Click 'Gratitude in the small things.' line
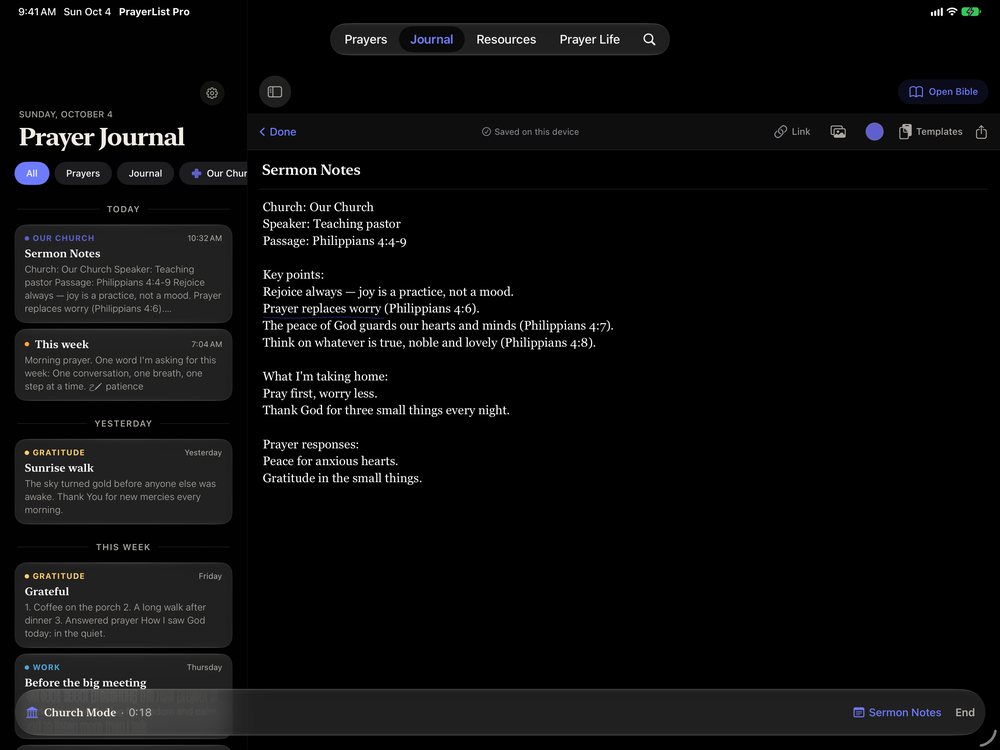Image resolution: width=1000 pixels, height=750 pixels. coord(342,478)
